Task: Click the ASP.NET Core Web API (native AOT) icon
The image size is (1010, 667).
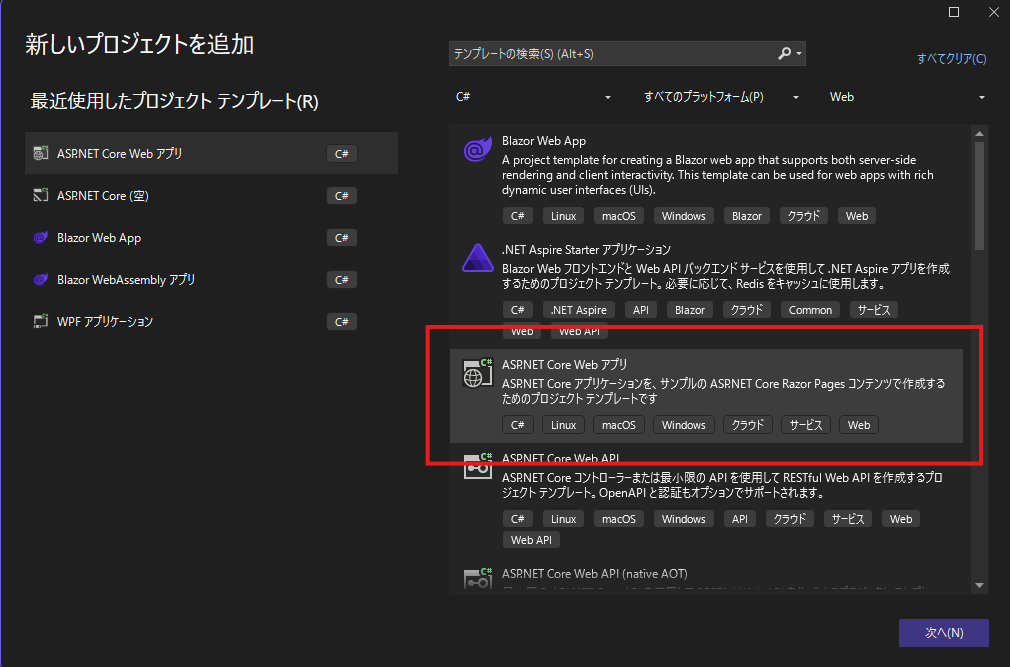Action: [x=478, y=579]
